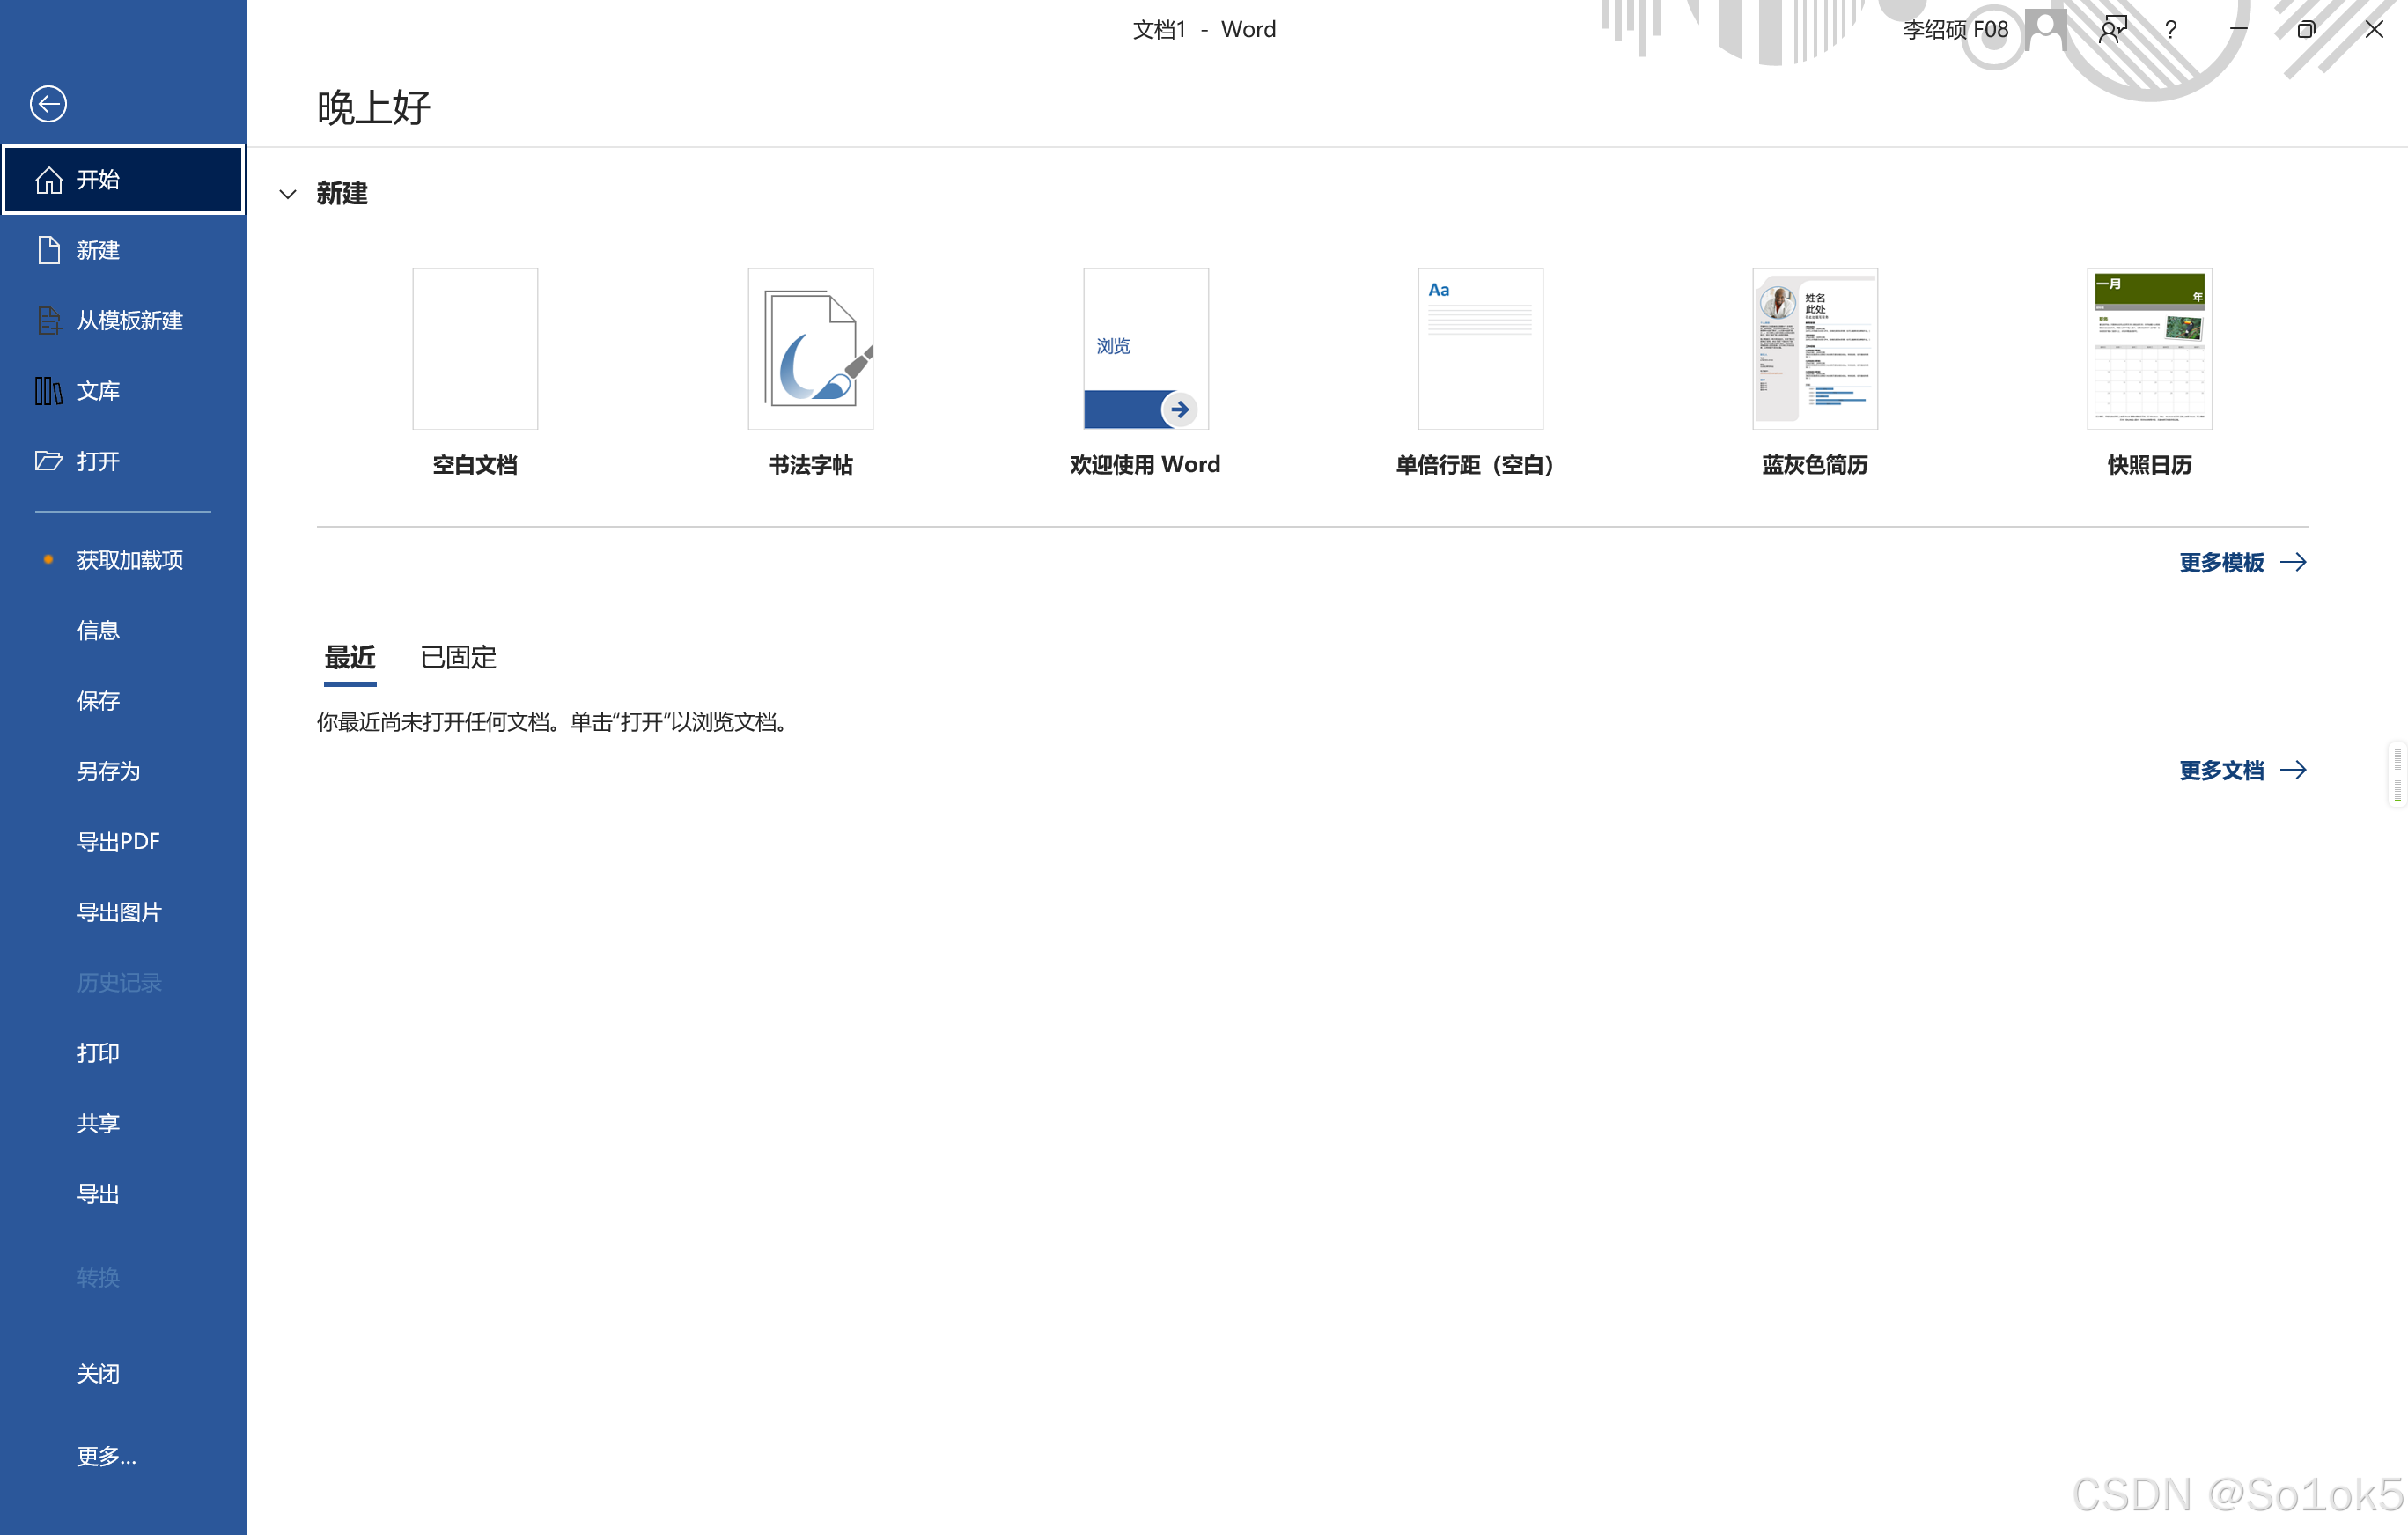Click the 开始 home icon
This screenshot has width=2408, height=1535.
point(48,180)
